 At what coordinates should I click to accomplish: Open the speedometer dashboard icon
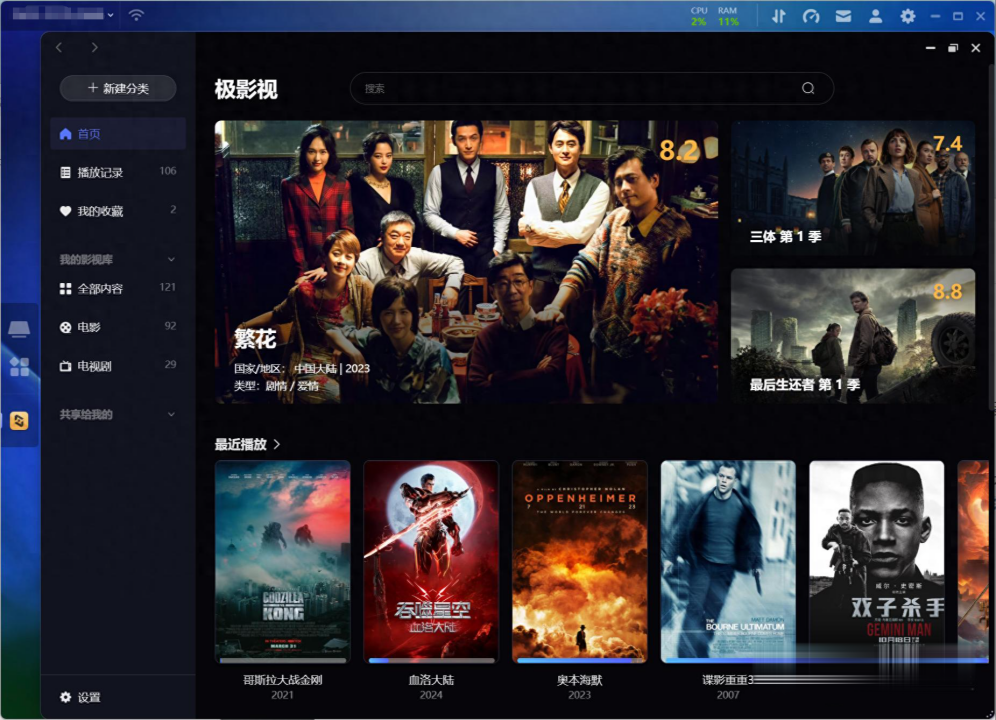tap(811, 17)
